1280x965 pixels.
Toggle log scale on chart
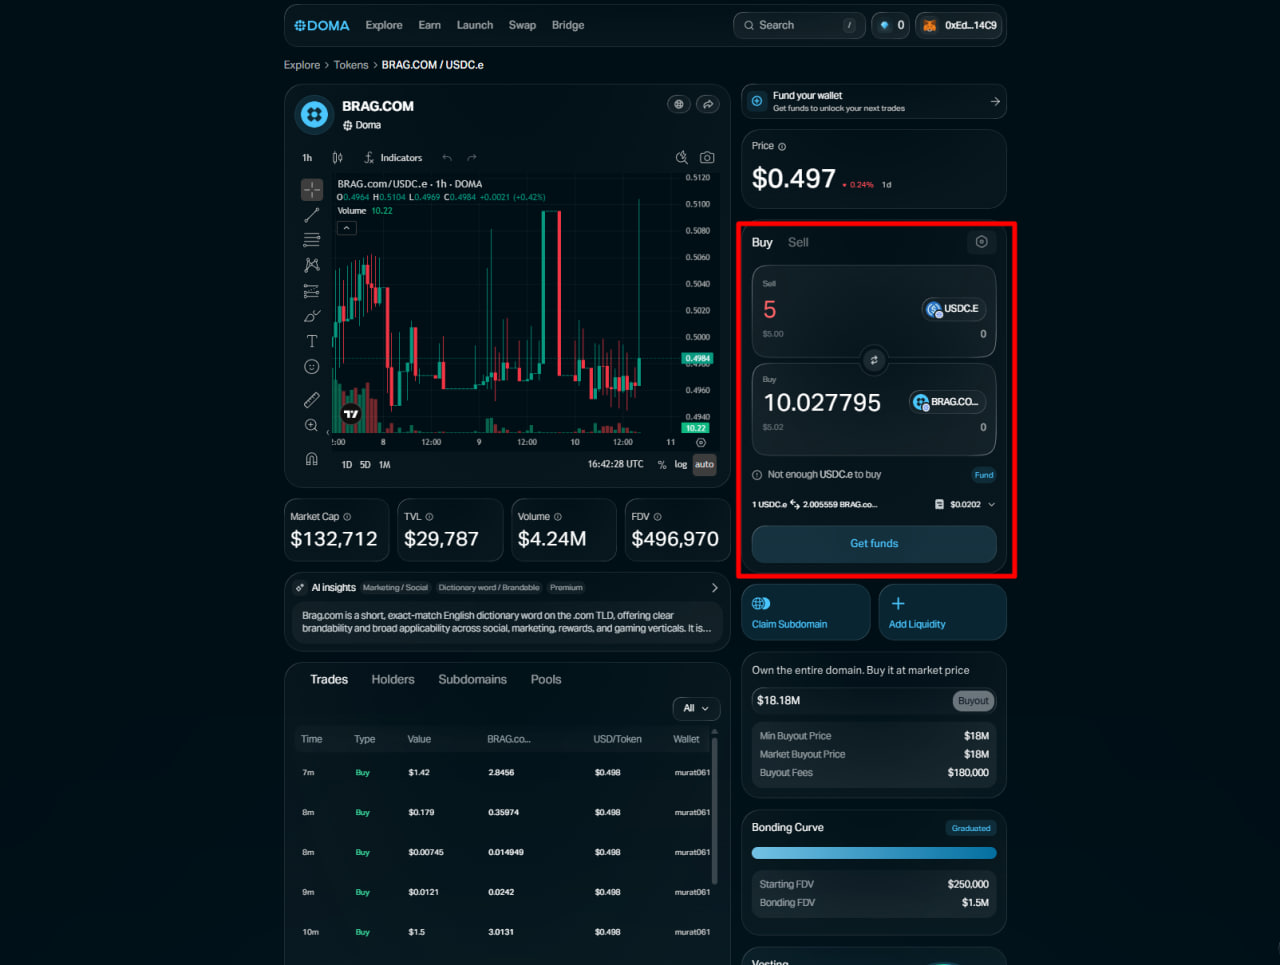(x=681, y=465)
